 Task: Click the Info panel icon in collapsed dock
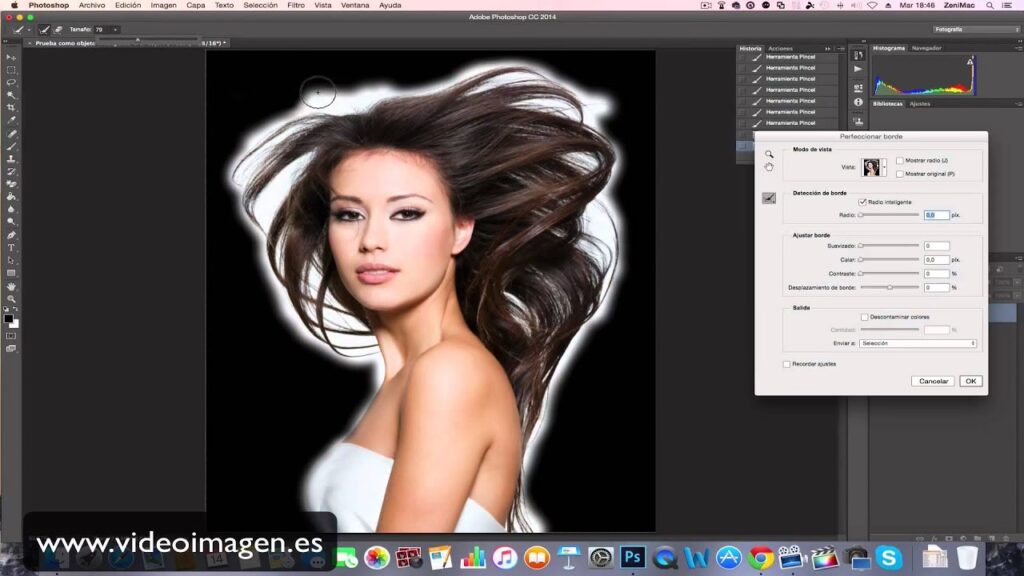pyautogui.click(x=858, y=102)
